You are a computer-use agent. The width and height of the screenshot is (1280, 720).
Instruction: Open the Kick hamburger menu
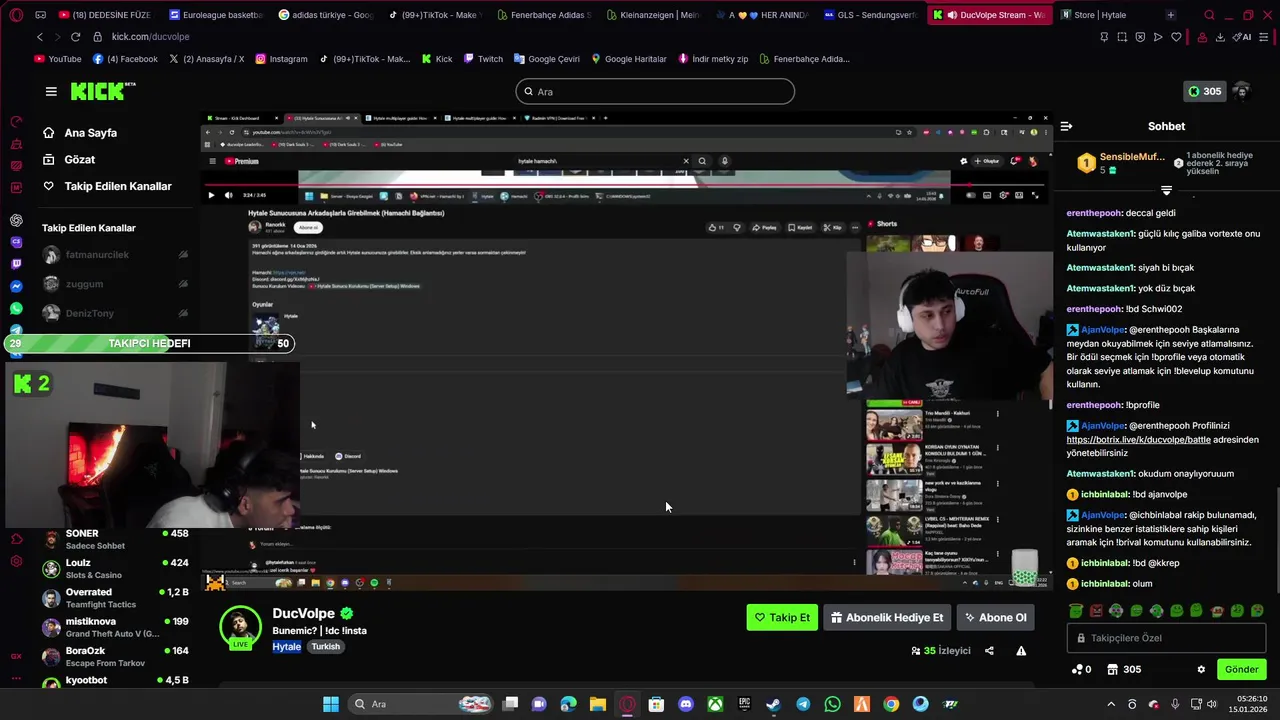(51, 91)
